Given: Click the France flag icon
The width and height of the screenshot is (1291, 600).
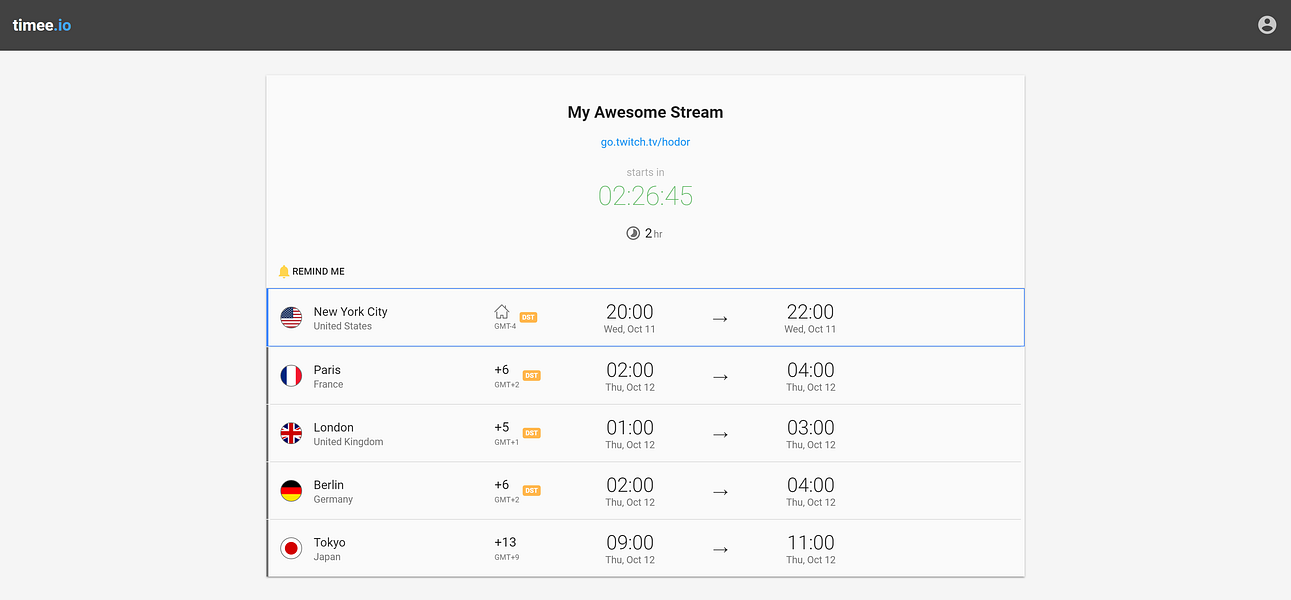Looking at the screenshot, I should [291, 376].
